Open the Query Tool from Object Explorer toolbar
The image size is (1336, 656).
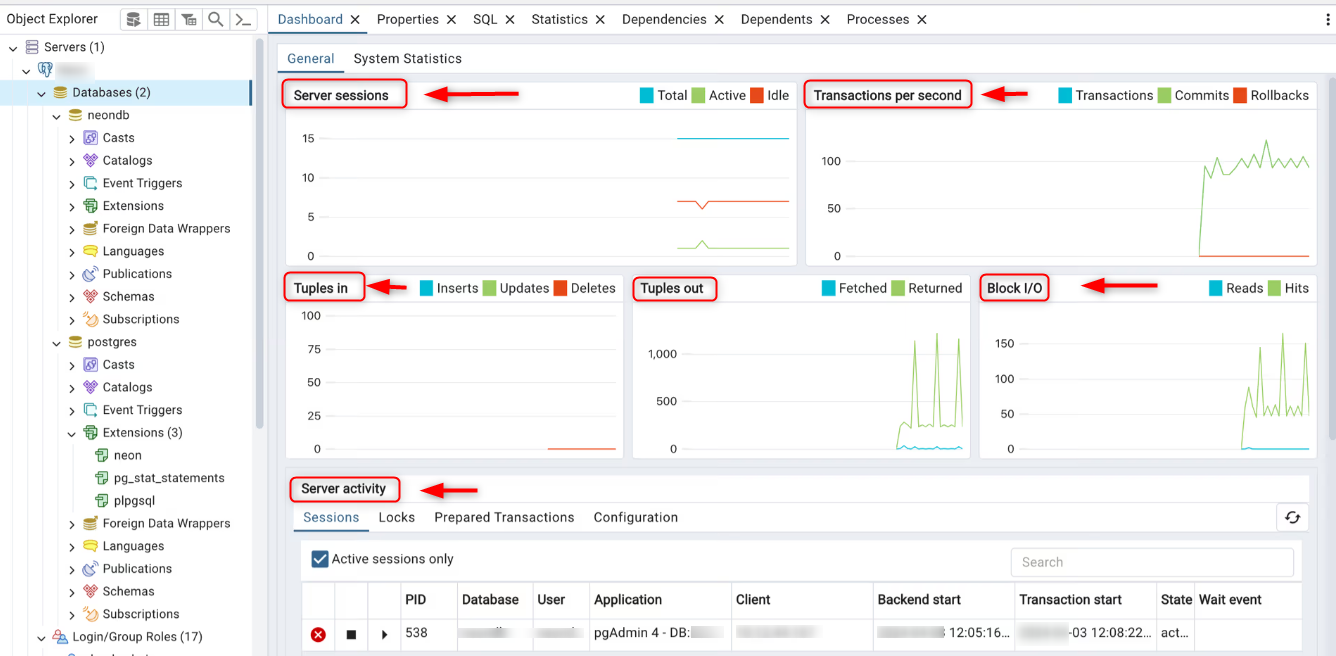pyautogui.click(x=133, y=20)
